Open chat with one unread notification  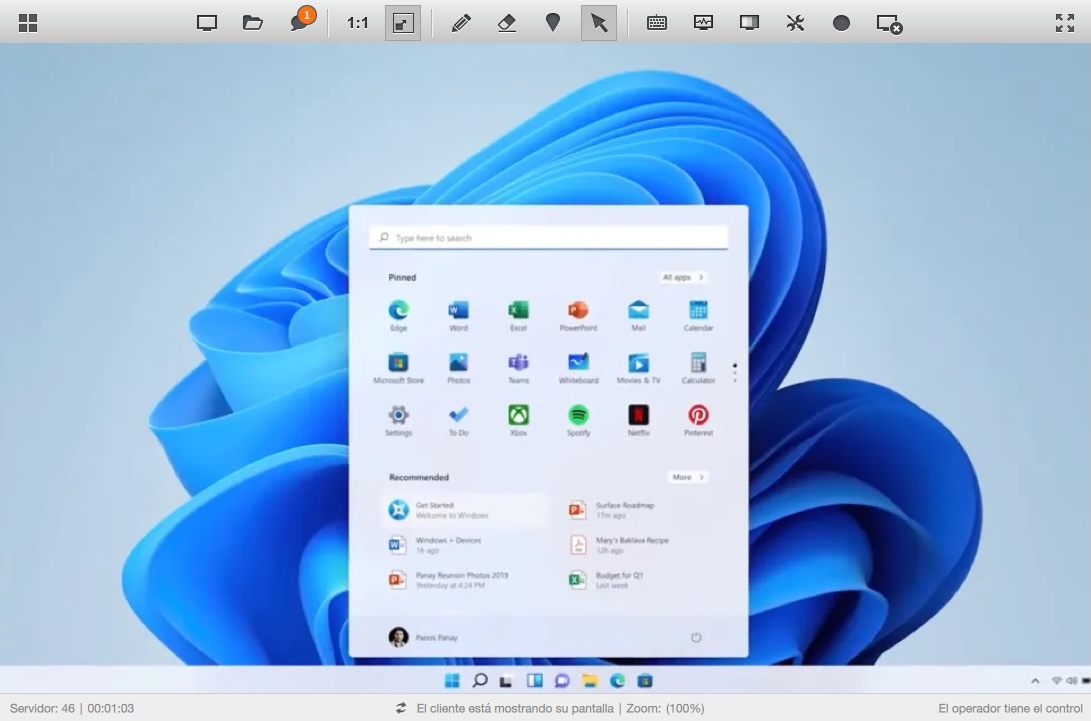point(300,23)
